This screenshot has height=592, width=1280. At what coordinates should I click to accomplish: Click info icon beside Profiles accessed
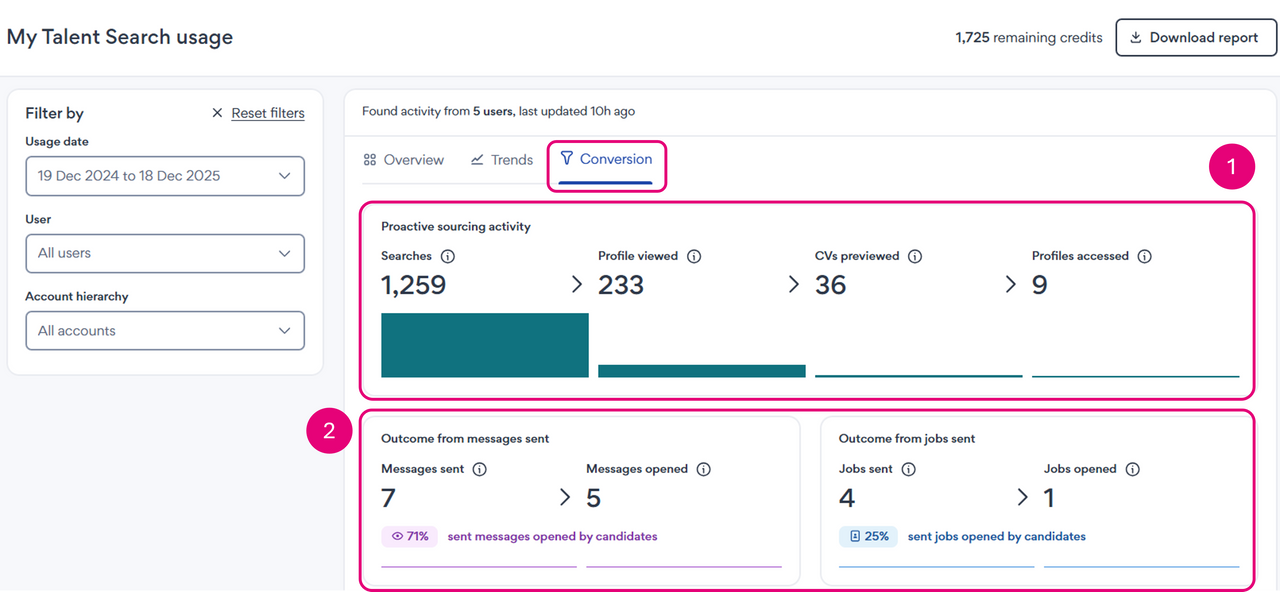click(1145, 256)
